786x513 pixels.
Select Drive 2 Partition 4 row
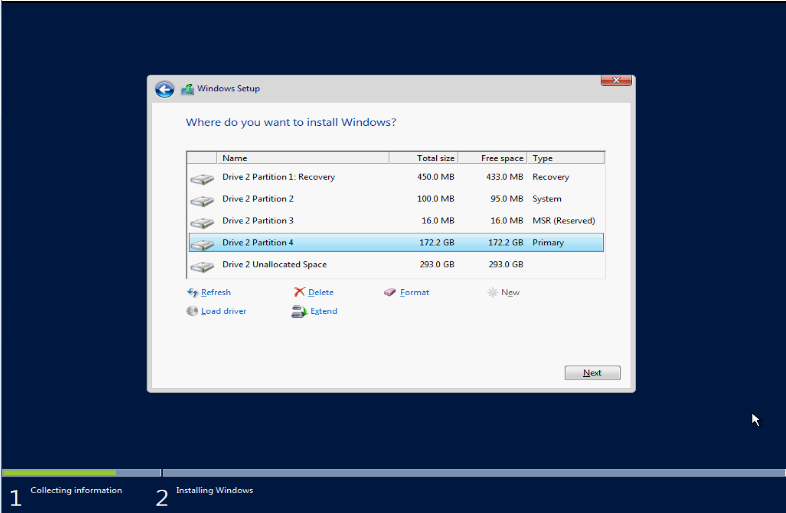click(396, 243)
